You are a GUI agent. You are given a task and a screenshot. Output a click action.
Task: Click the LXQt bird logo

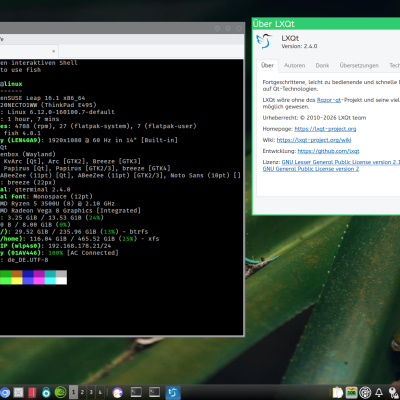coord(264,42)
